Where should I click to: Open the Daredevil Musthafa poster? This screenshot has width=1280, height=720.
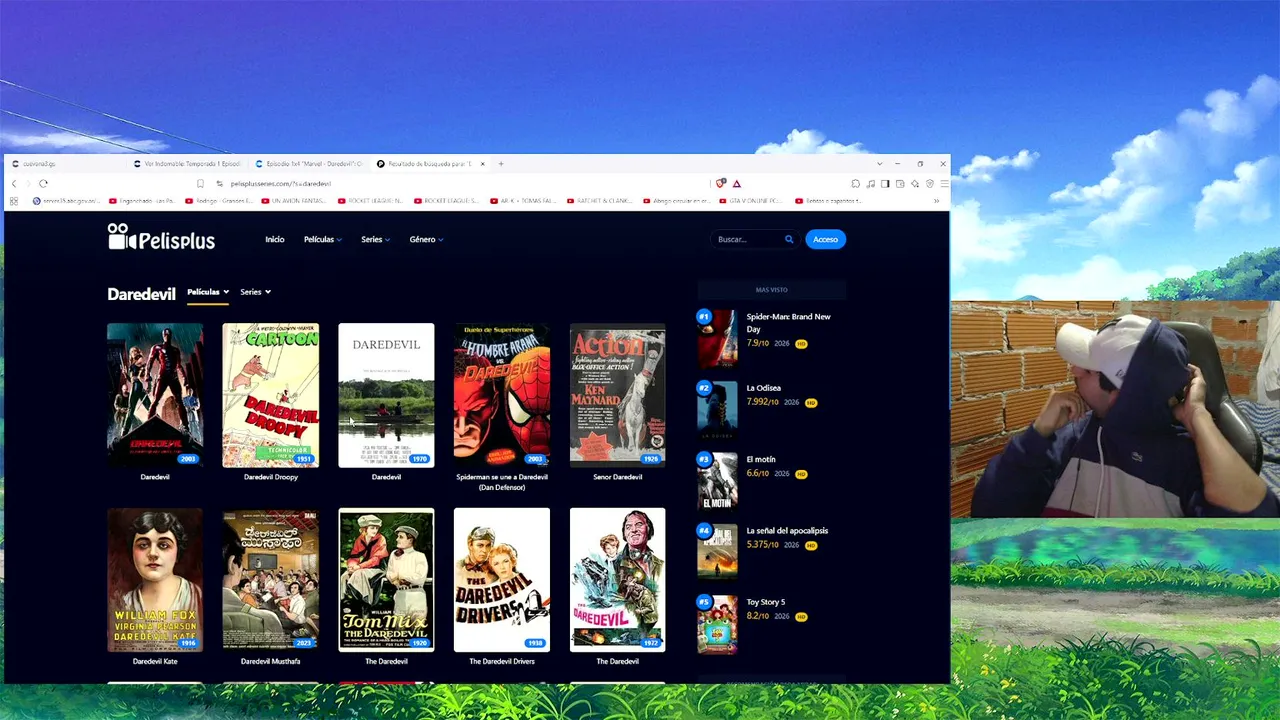(x=271, y=580)
